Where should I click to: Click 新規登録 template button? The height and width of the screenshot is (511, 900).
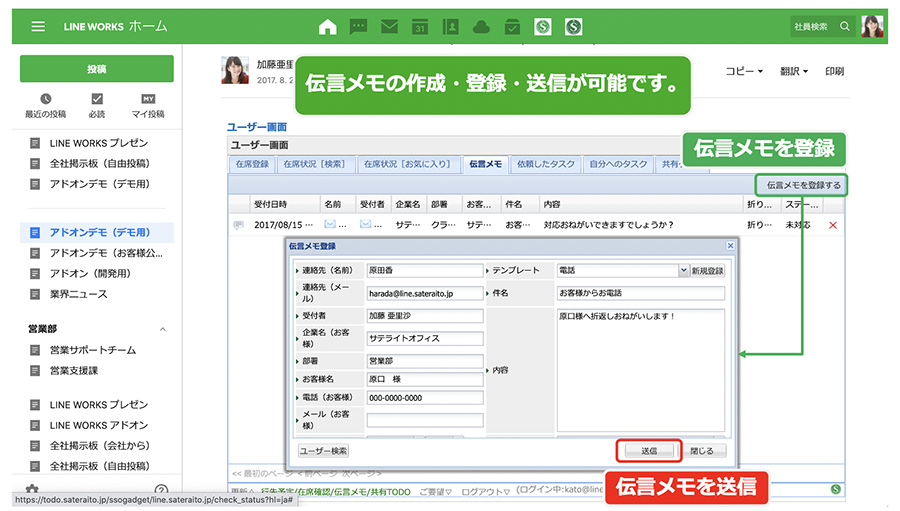click(x=707, y=271)
